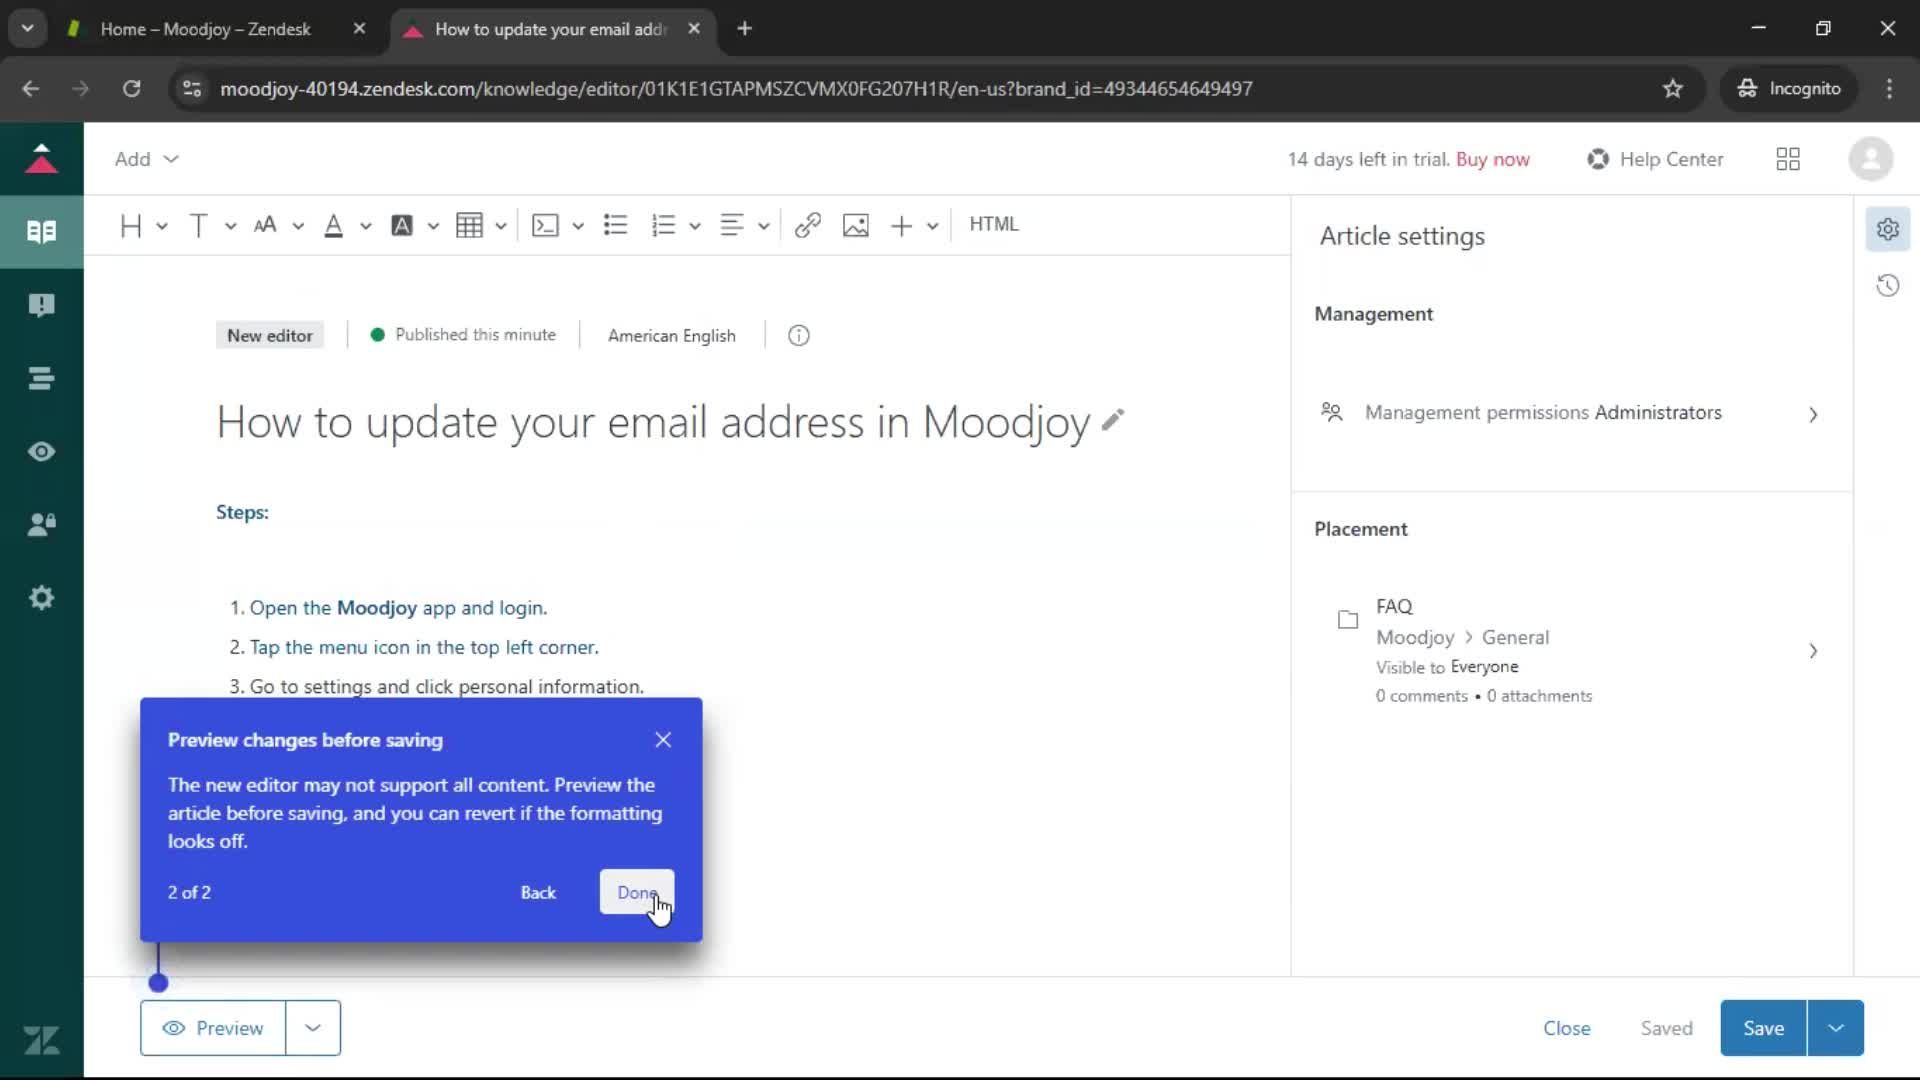The image size is (1920, 1080).
Task: Show article info icon
Action: (x=799, y=336)
